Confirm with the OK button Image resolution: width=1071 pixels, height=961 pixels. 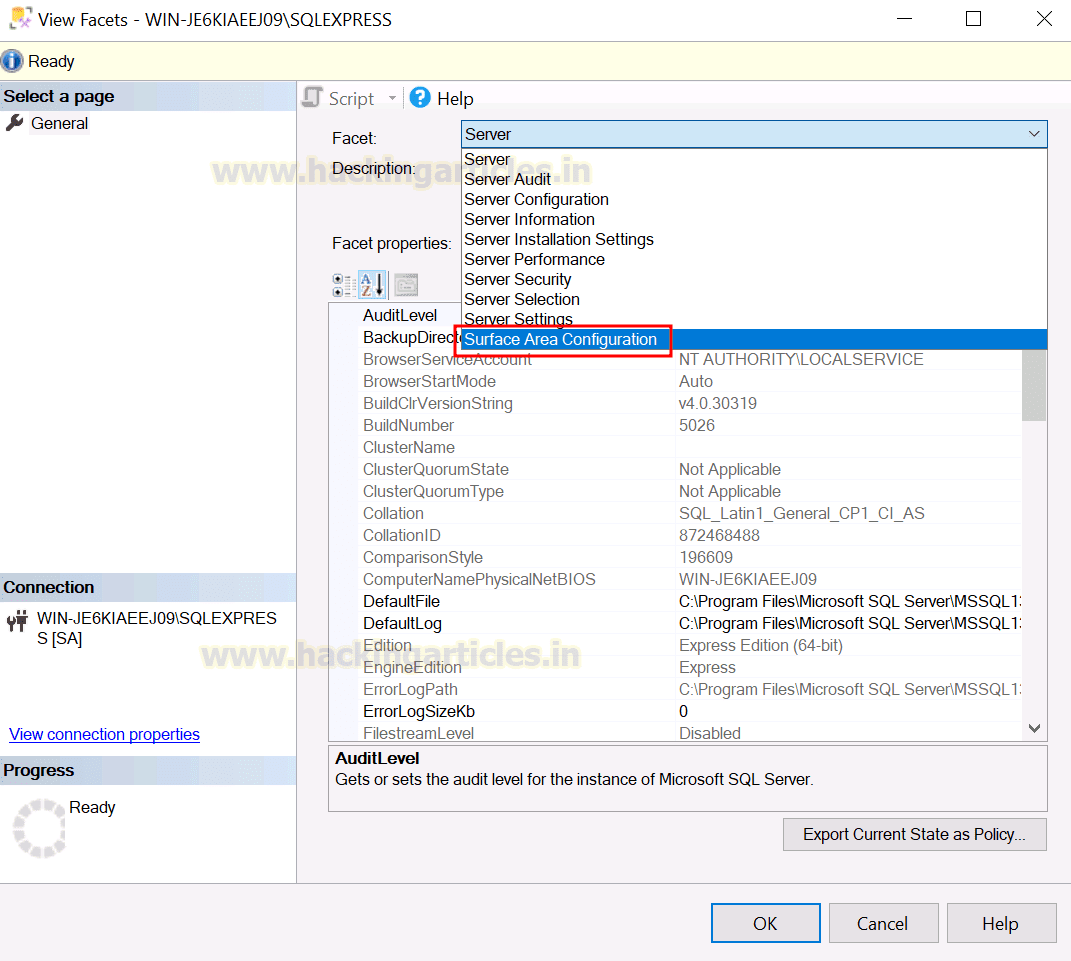coord(766,923)
